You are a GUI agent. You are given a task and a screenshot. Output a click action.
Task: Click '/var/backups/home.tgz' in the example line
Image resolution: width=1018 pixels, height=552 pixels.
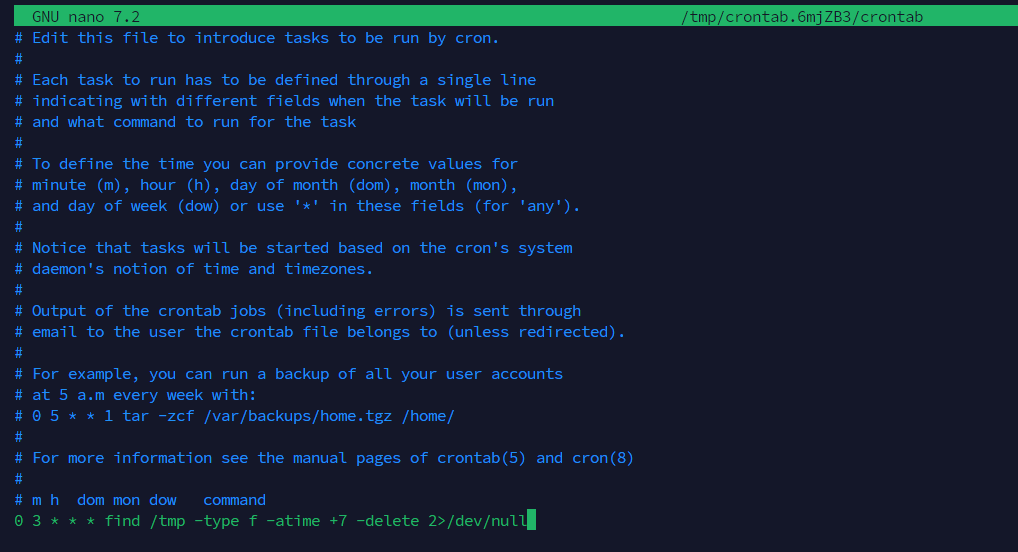(298, 416)
